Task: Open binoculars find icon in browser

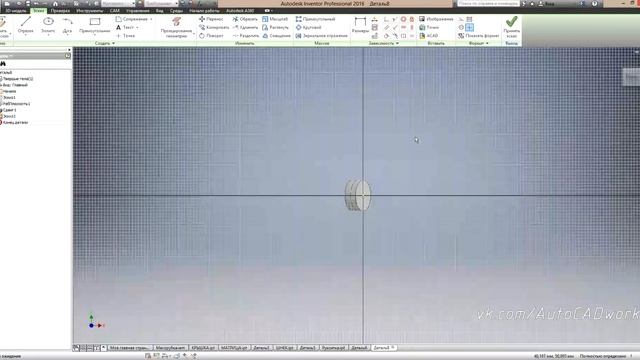Action: coord(3,64)
